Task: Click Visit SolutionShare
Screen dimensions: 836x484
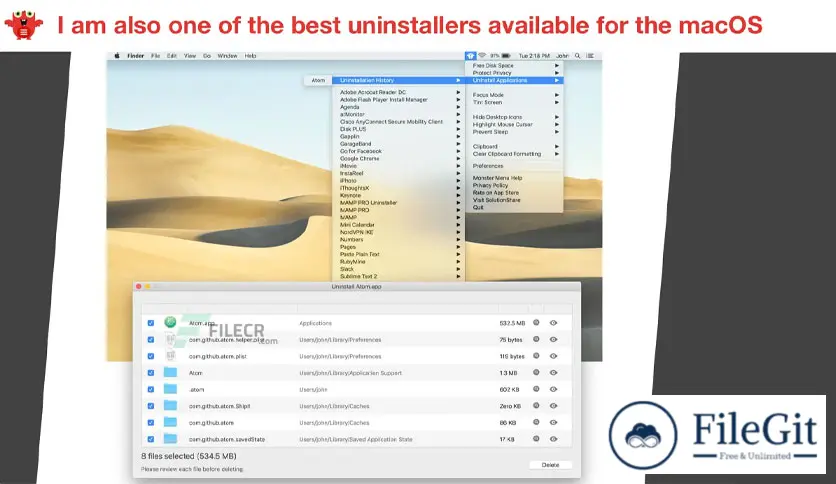Action: 515,200
